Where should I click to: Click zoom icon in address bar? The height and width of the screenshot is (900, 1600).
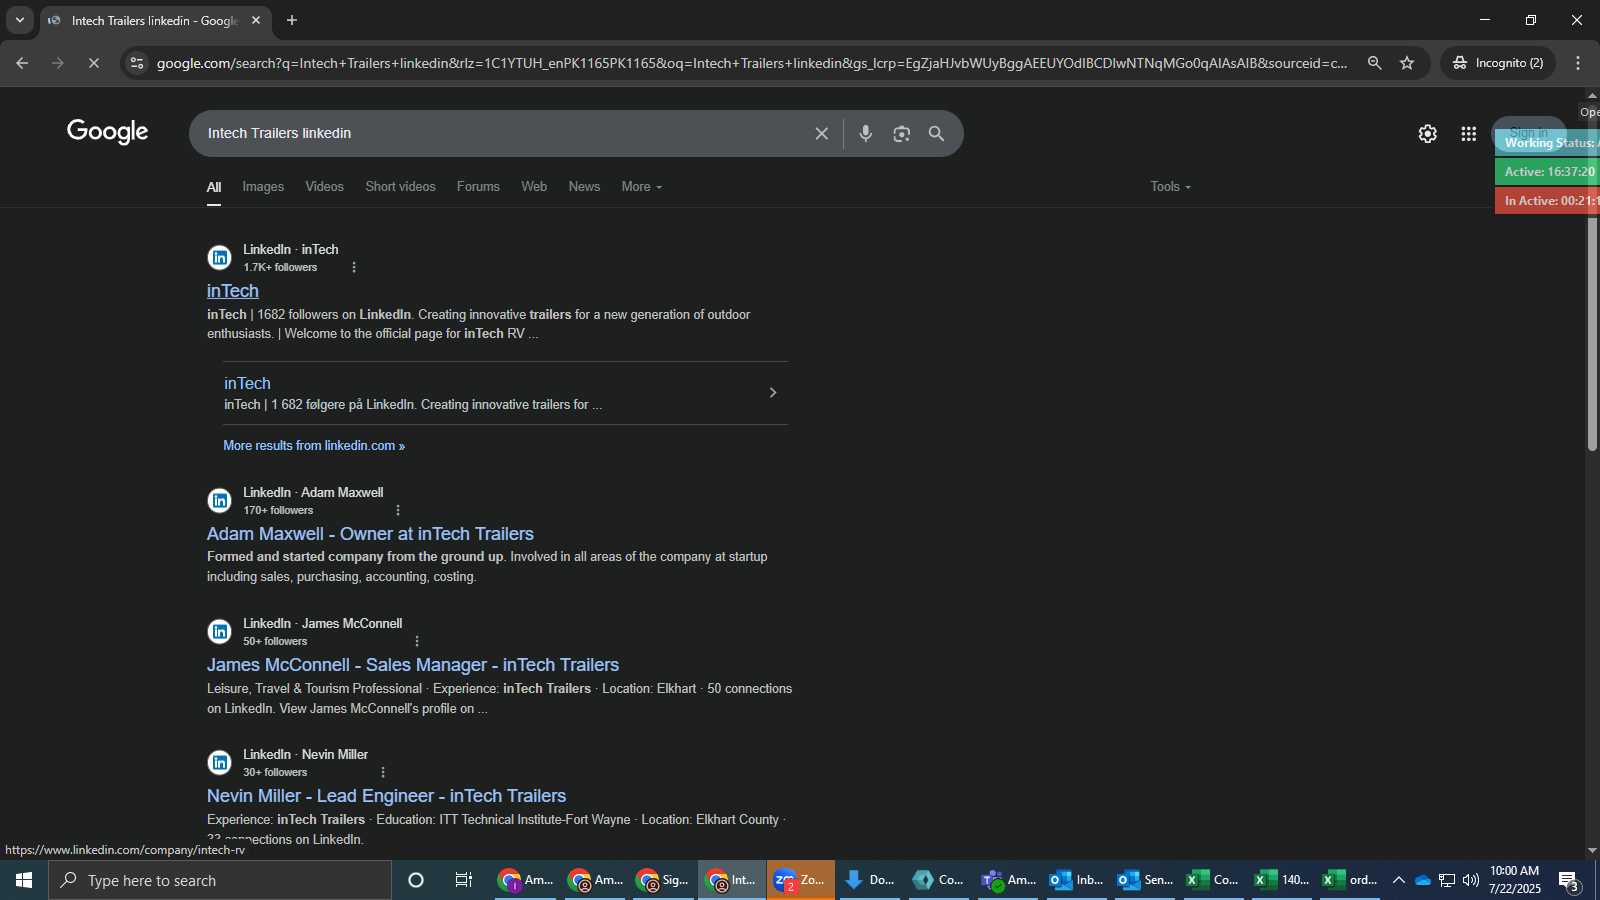(x=1375, y=63)
